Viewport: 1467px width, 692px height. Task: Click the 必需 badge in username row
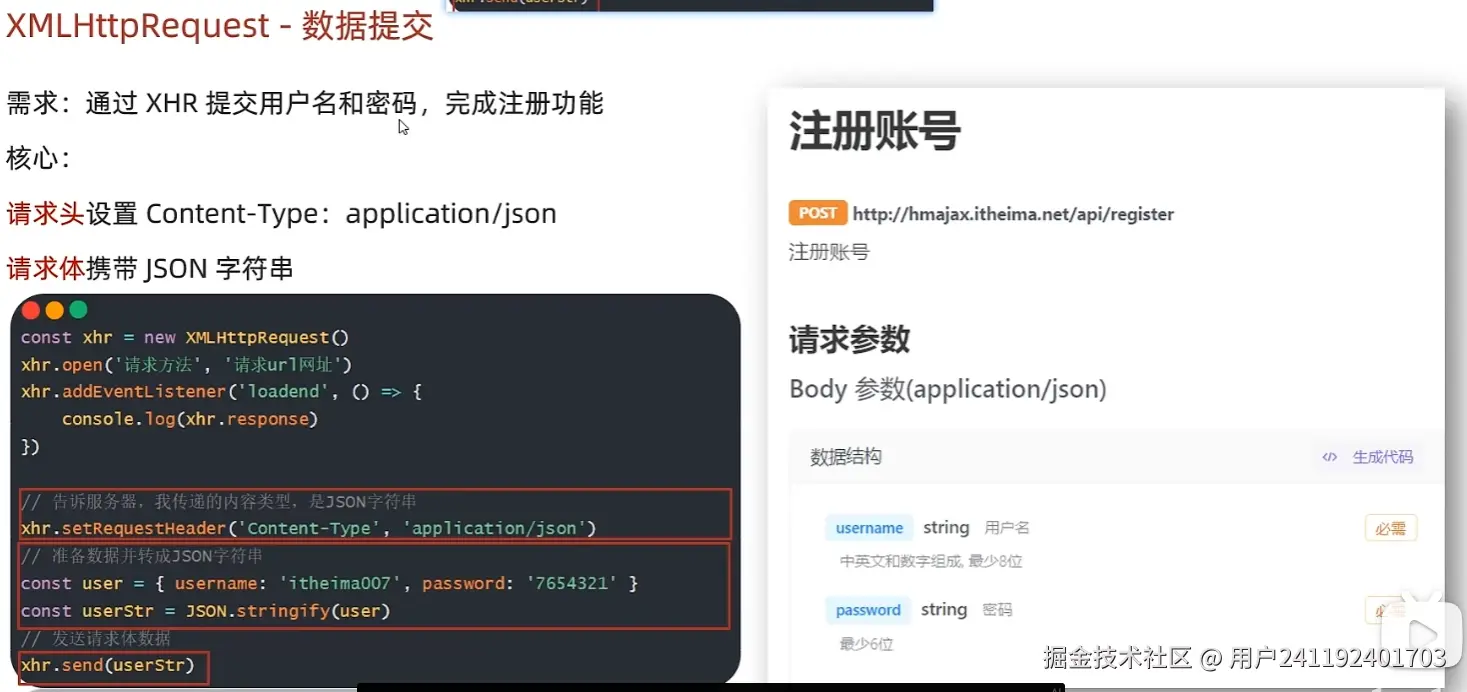coord(1390,529)
